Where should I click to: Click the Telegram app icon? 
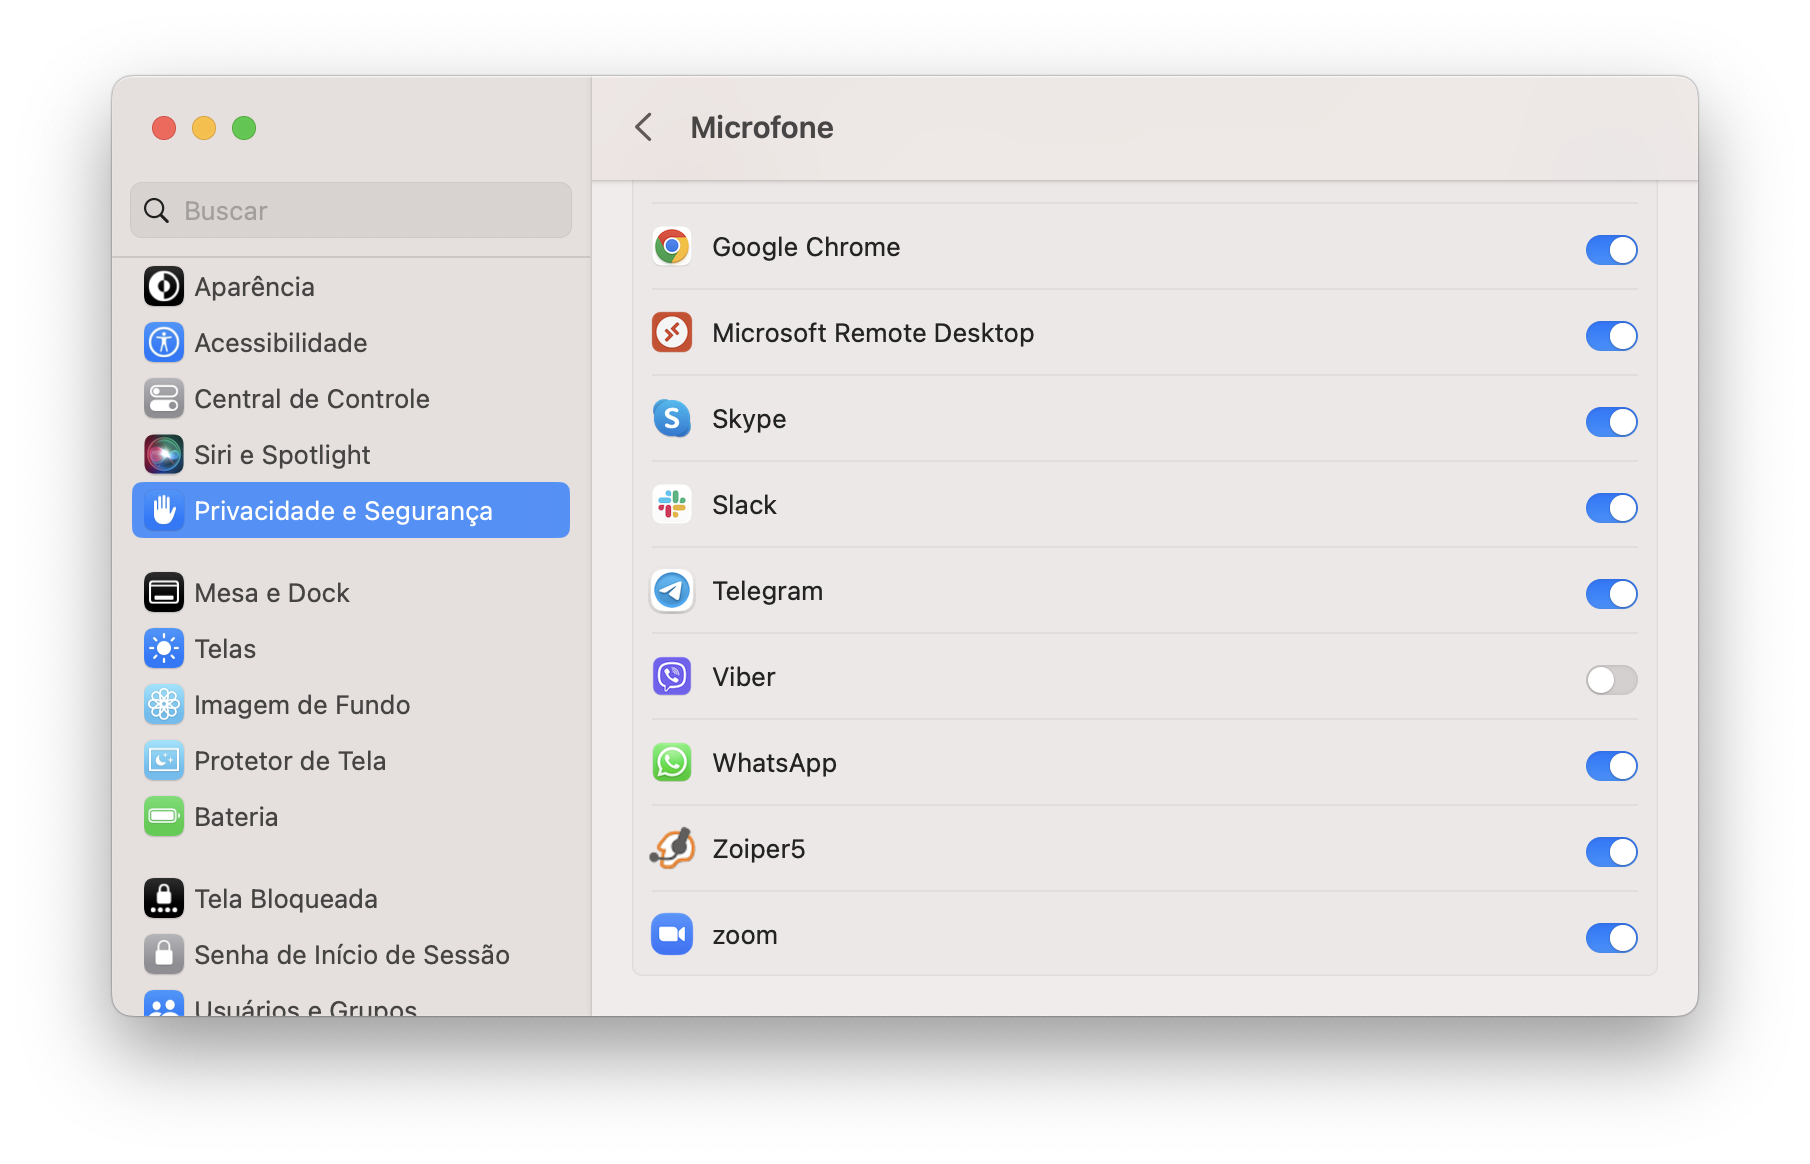(x=672, y=591)
